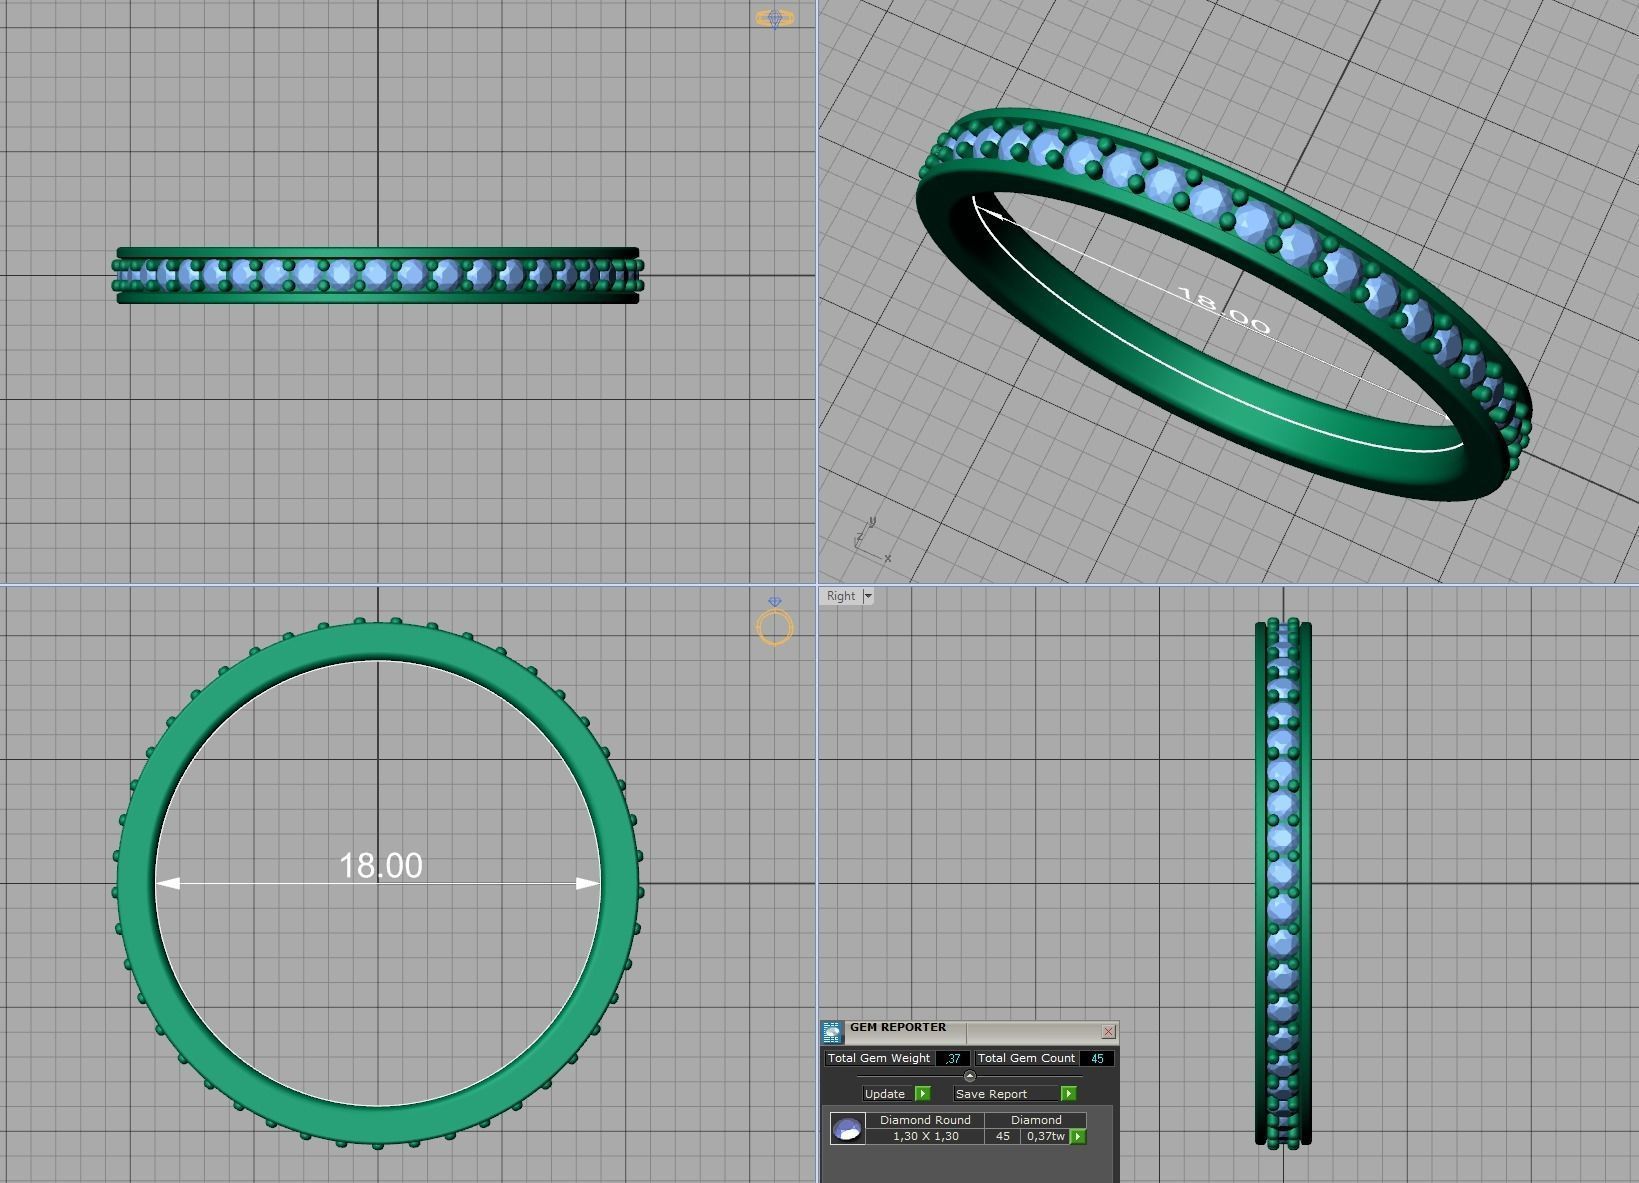The width and height of the screenshot is (1639, 1183).
Task: Click the 'Diamond Round' cell
Action: point(925,1120)
